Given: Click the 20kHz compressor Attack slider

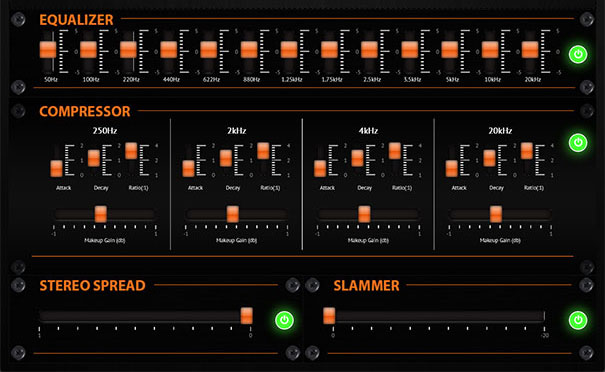Looking at the screenshot, I should 452,169.
